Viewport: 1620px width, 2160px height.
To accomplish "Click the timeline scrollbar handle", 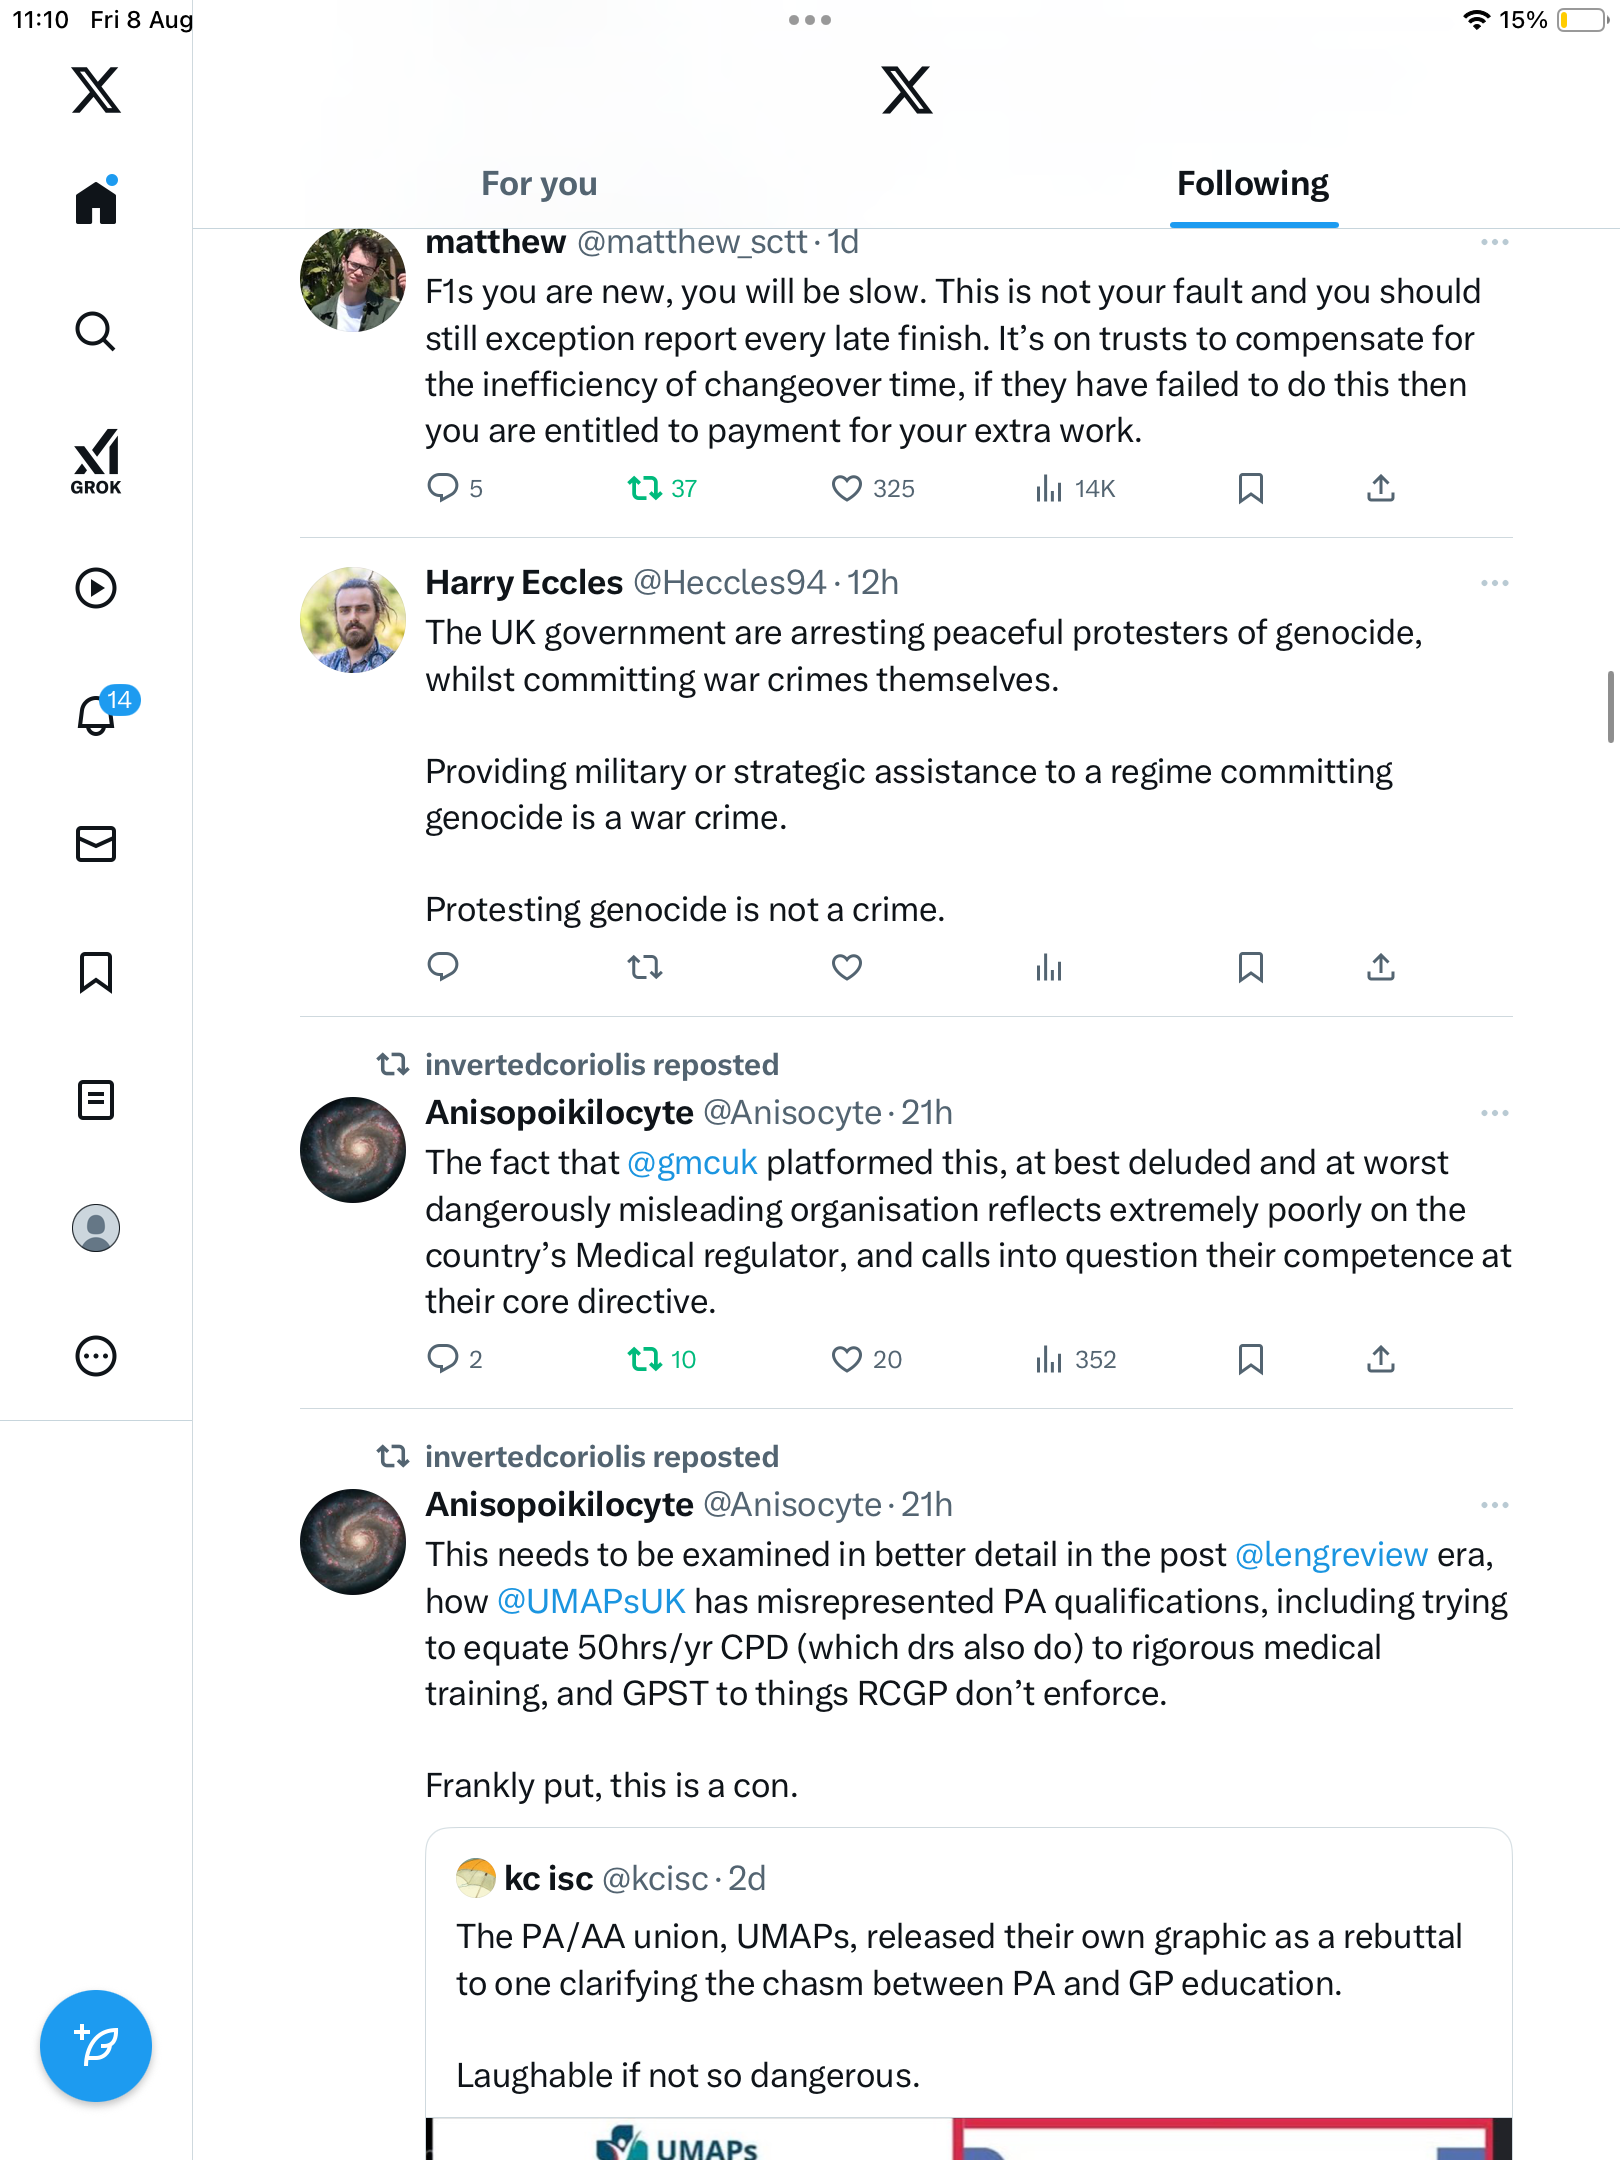I will click(1610, 707).
